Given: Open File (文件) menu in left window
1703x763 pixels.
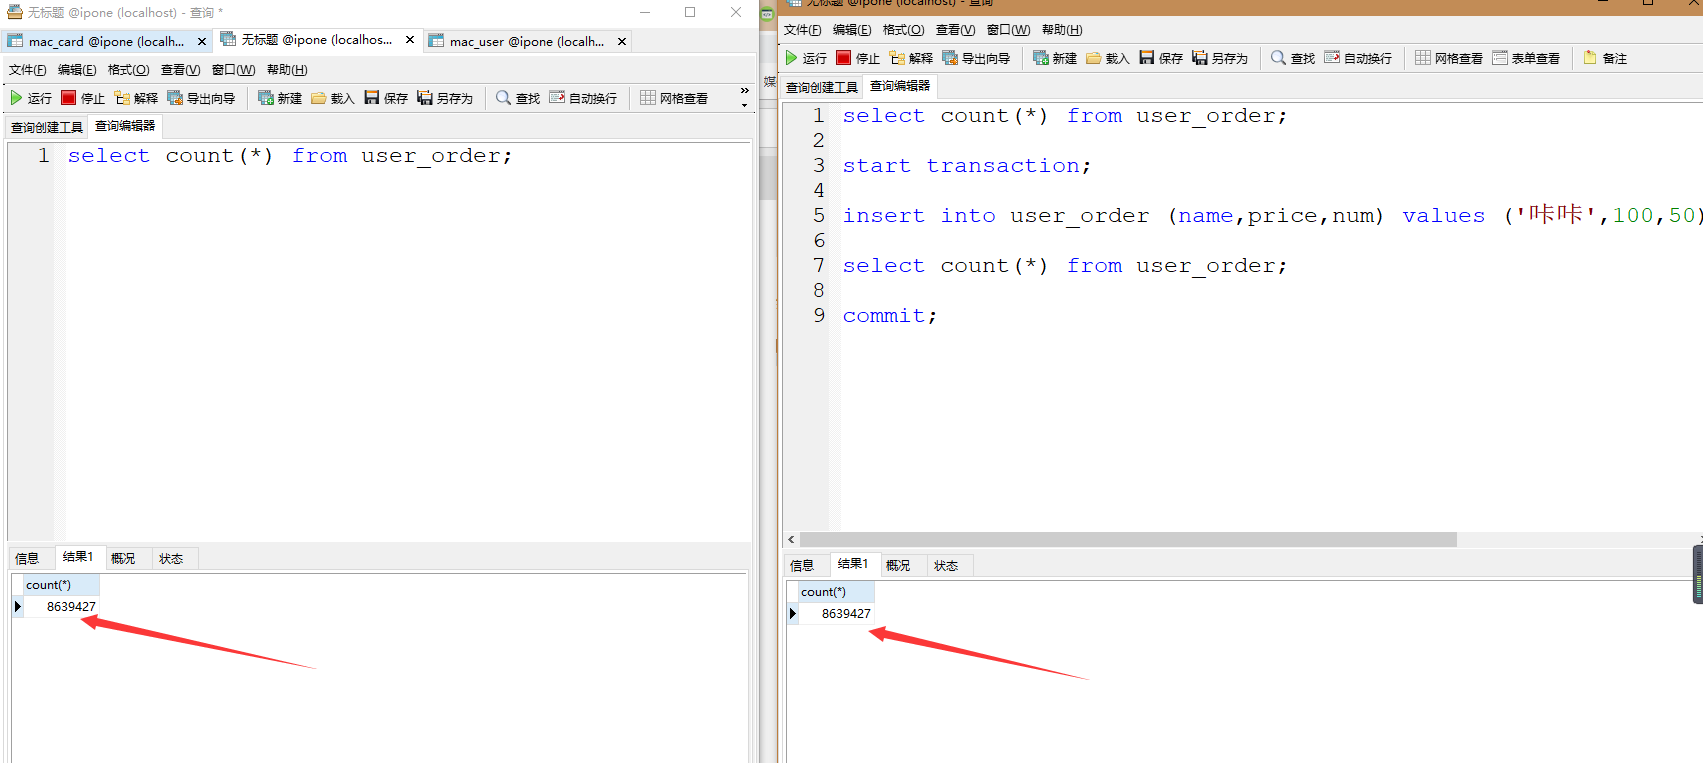Looking at the screenshot, I should [27, 70].
